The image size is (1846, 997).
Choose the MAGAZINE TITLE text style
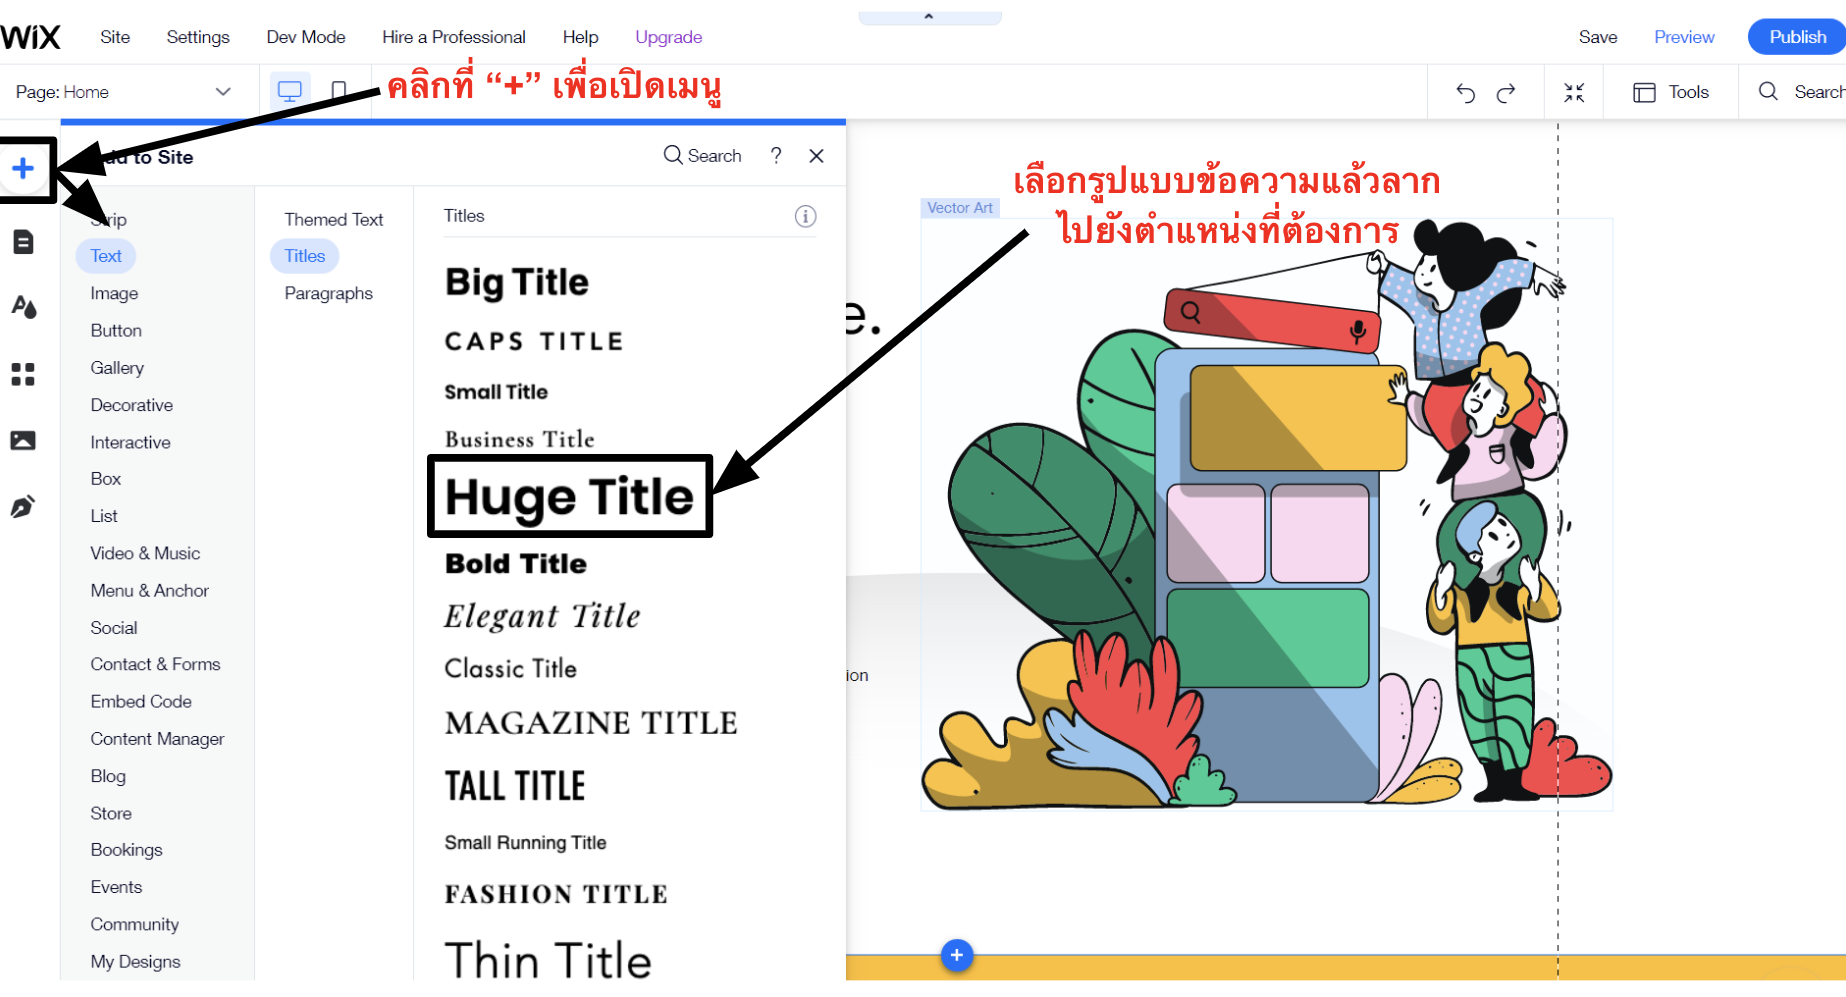tap(591, 723)
